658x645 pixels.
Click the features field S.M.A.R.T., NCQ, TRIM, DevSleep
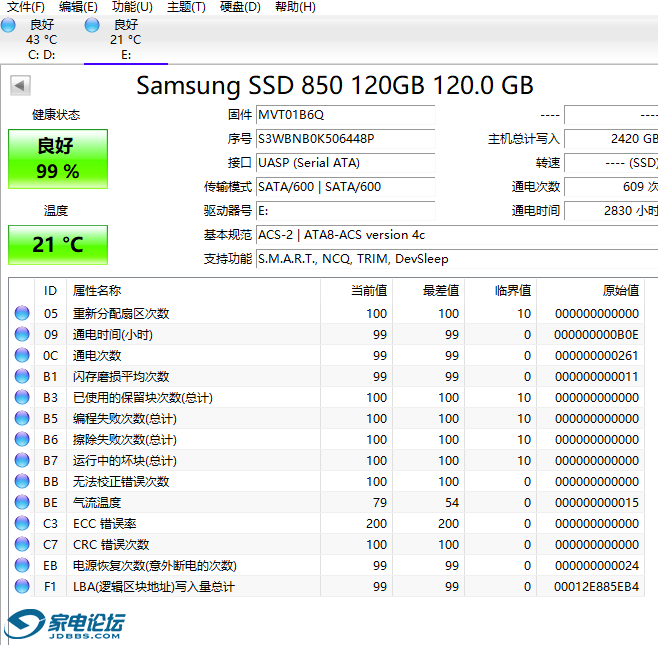coord(457,259)
